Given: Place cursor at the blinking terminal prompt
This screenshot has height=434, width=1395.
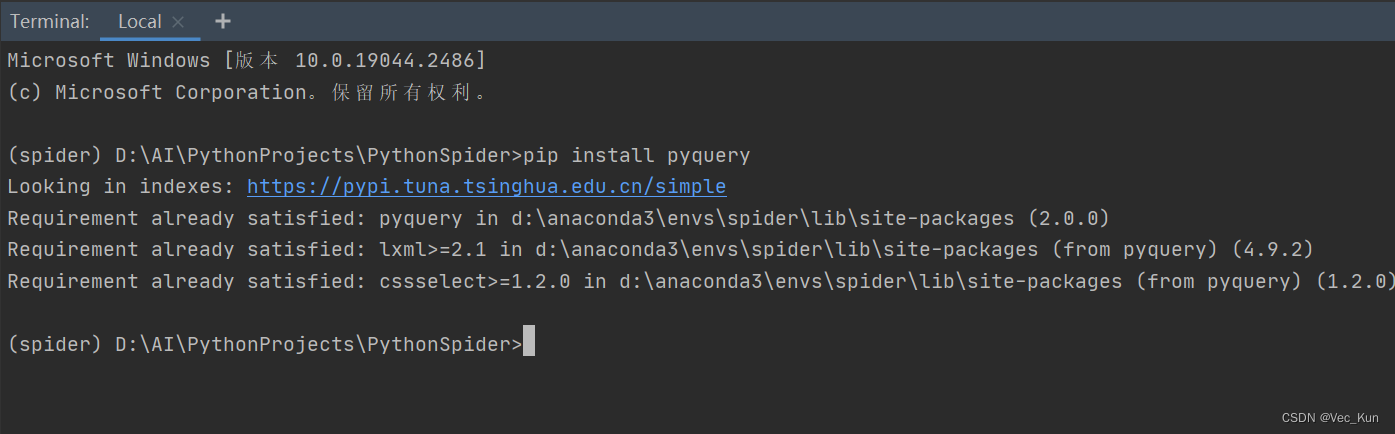Looking at the screenshot, I should click(x=529, y=344).
